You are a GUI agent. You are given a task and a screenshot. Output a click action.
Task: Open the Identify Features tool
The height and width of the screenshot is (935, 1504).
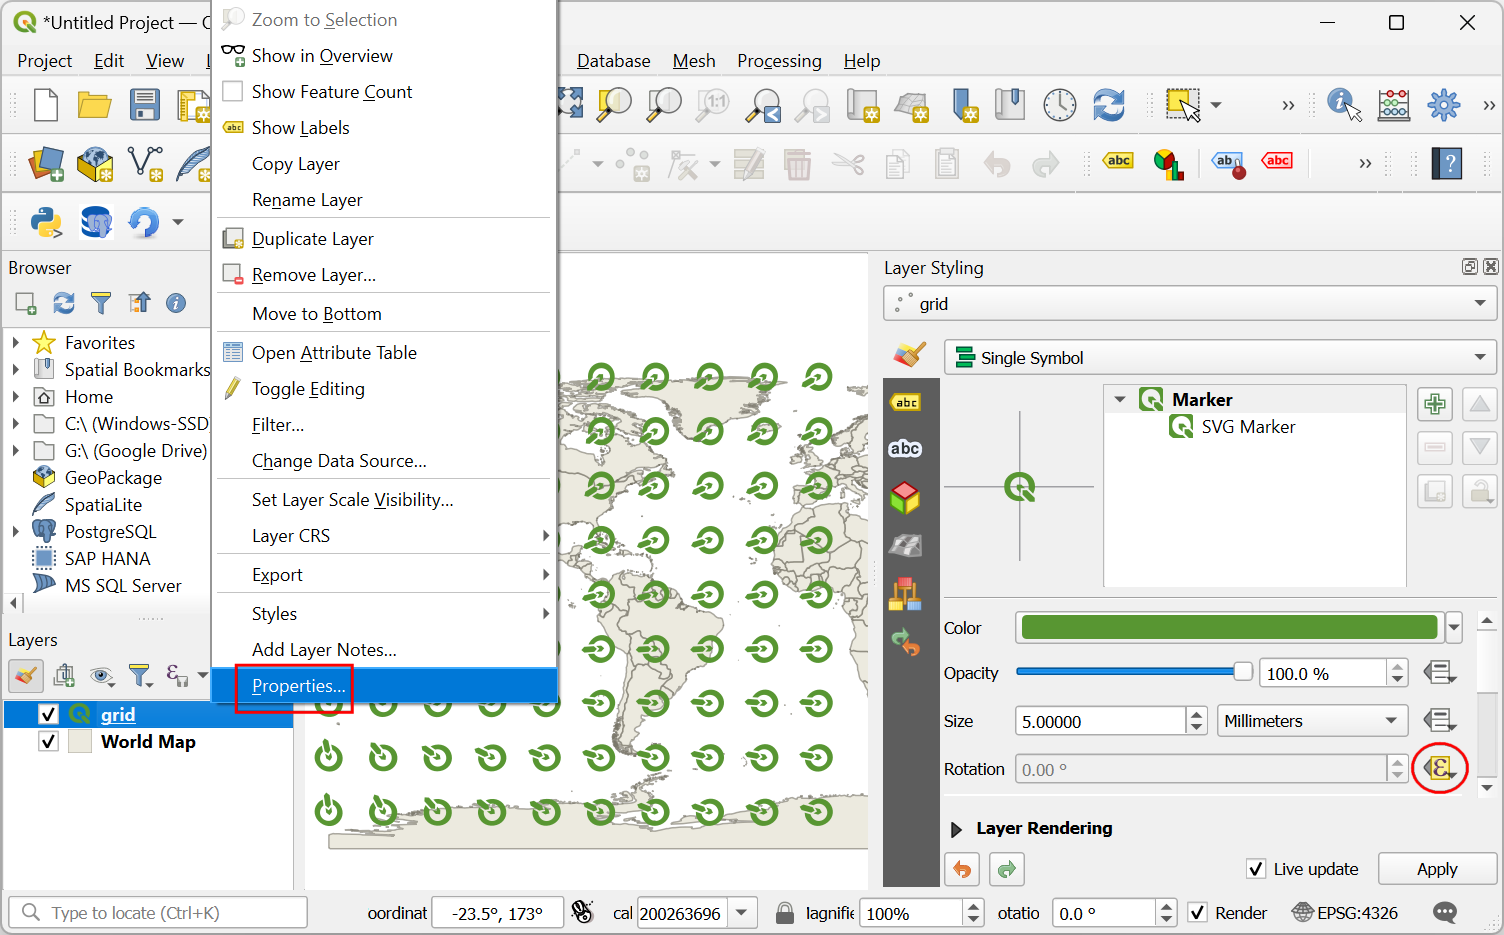pyautogui.click(x=1343, y=105)
